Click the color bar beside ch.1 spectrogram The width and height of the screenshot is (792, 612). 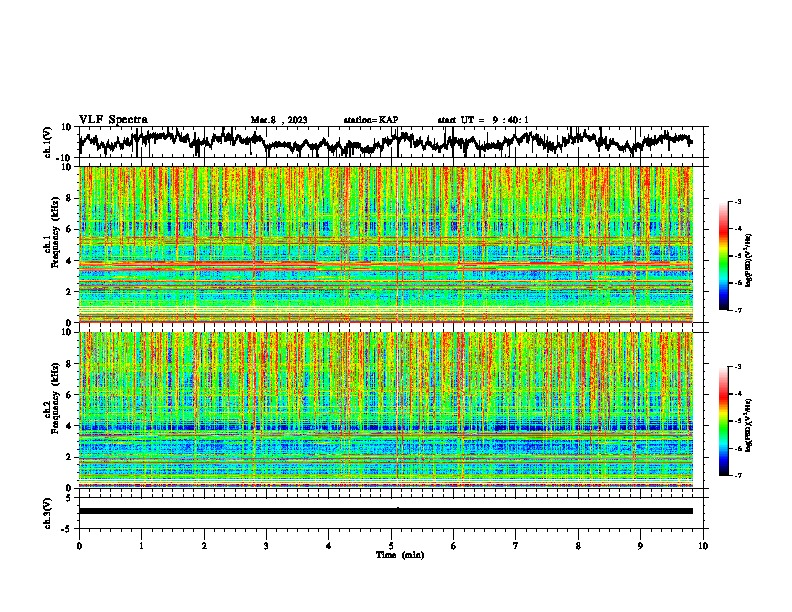(724, 256)
